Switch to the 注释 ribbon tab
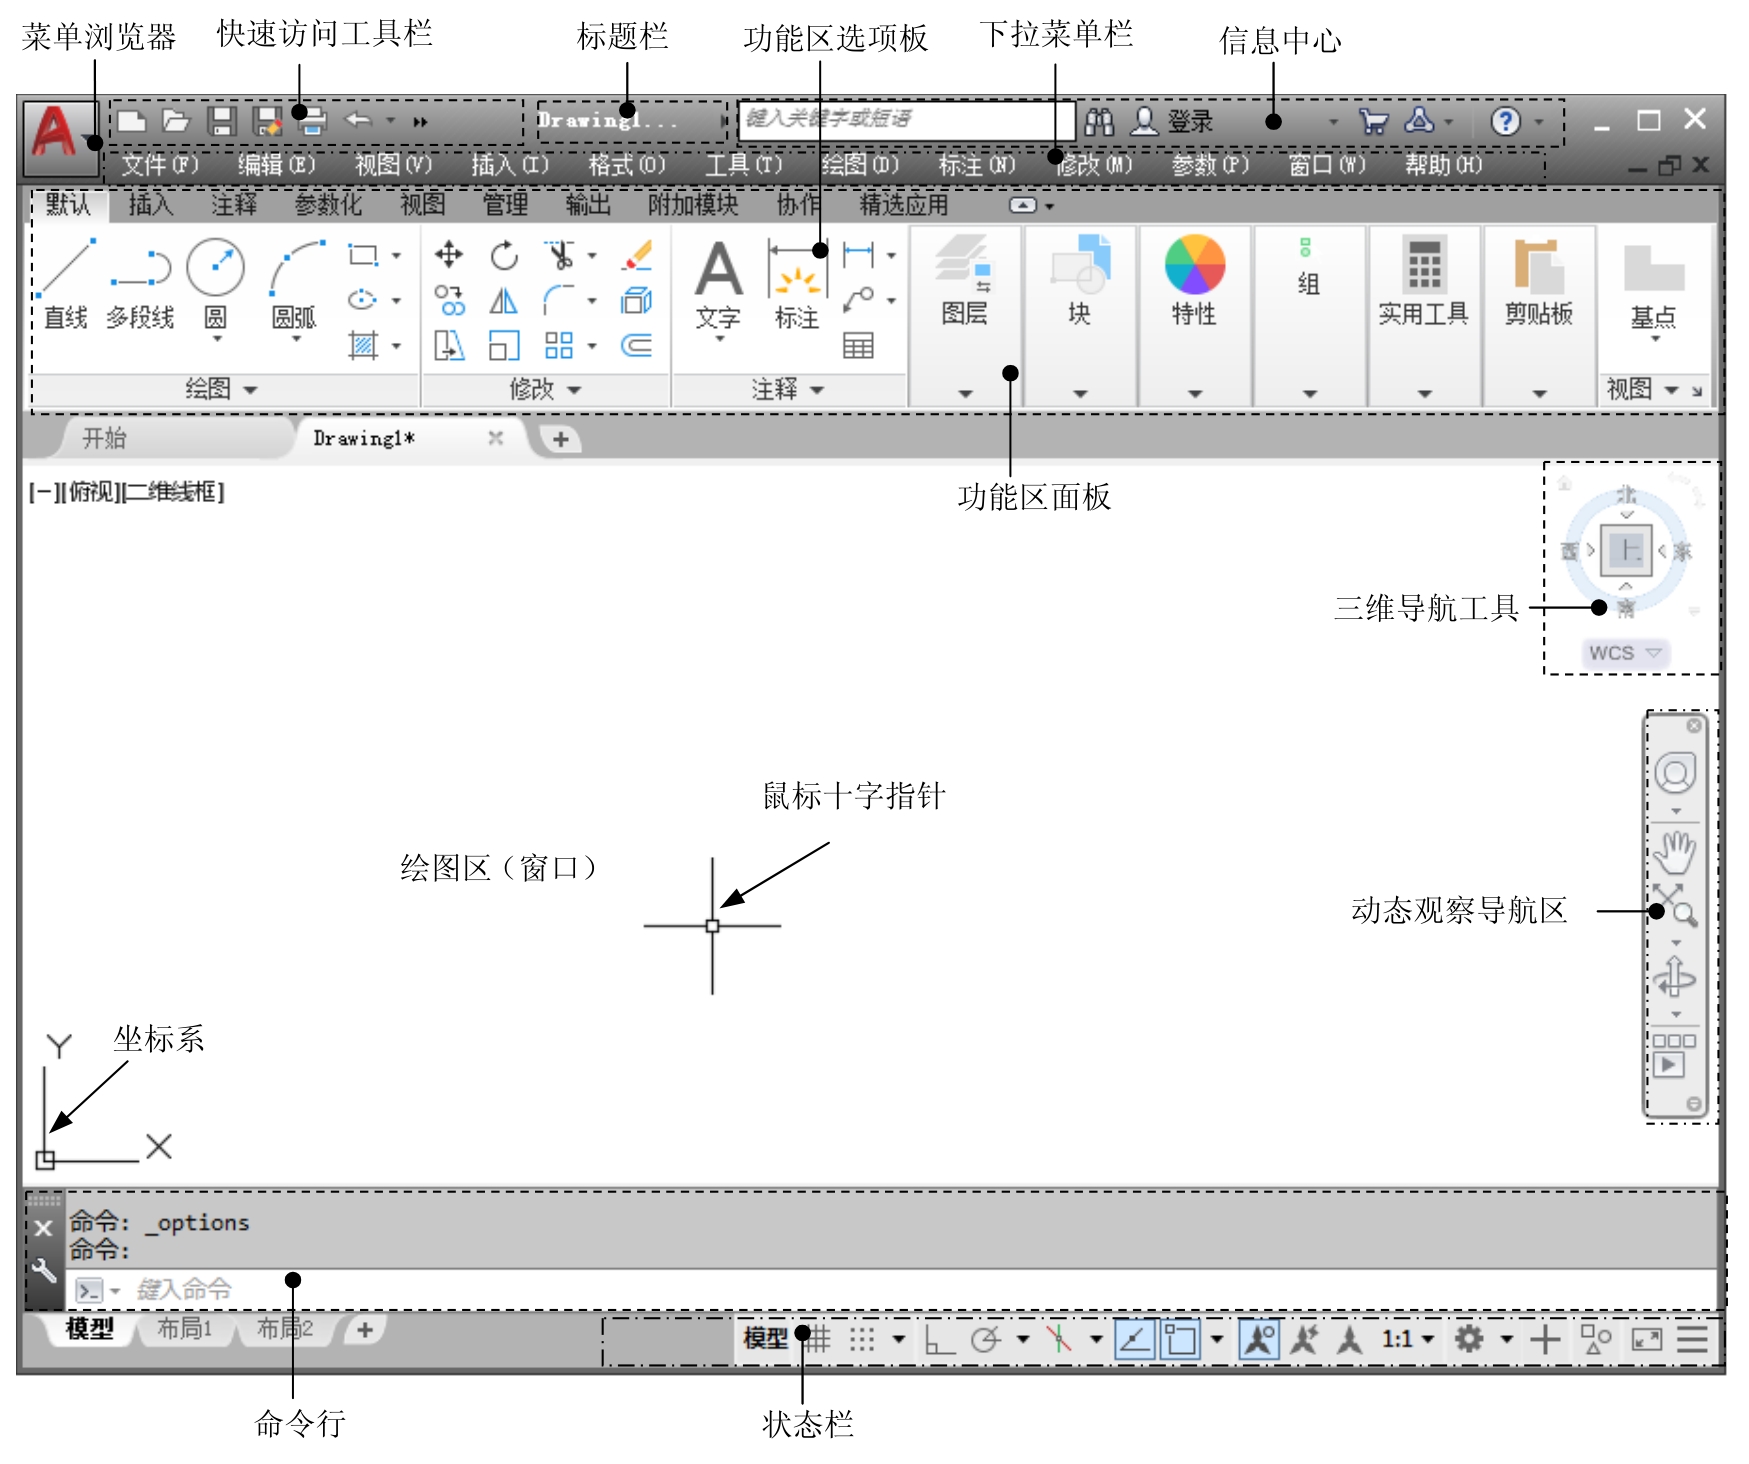 [x=234, y=205]
